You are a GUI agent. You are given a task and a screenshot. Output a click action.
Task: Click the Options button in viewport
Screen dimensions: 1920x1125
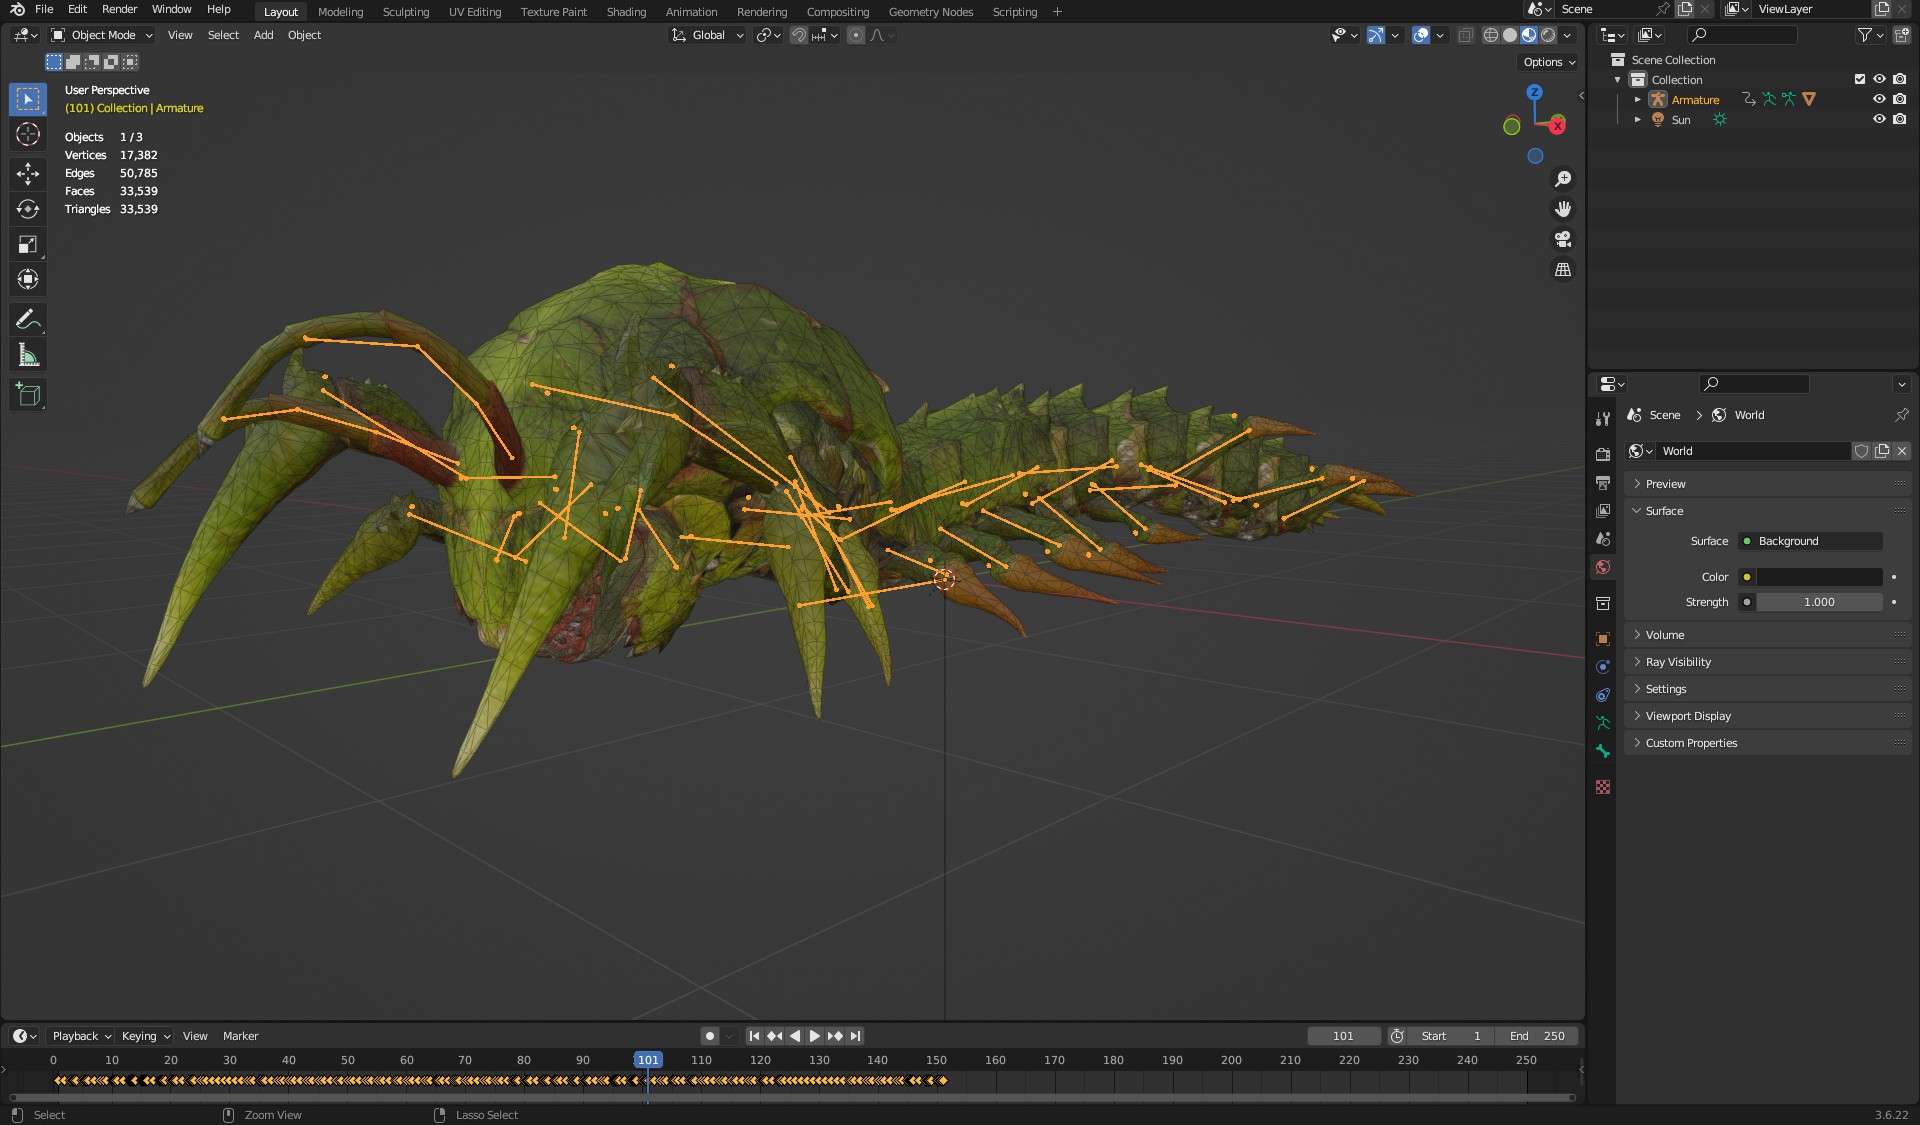(x=1548, y=62)
